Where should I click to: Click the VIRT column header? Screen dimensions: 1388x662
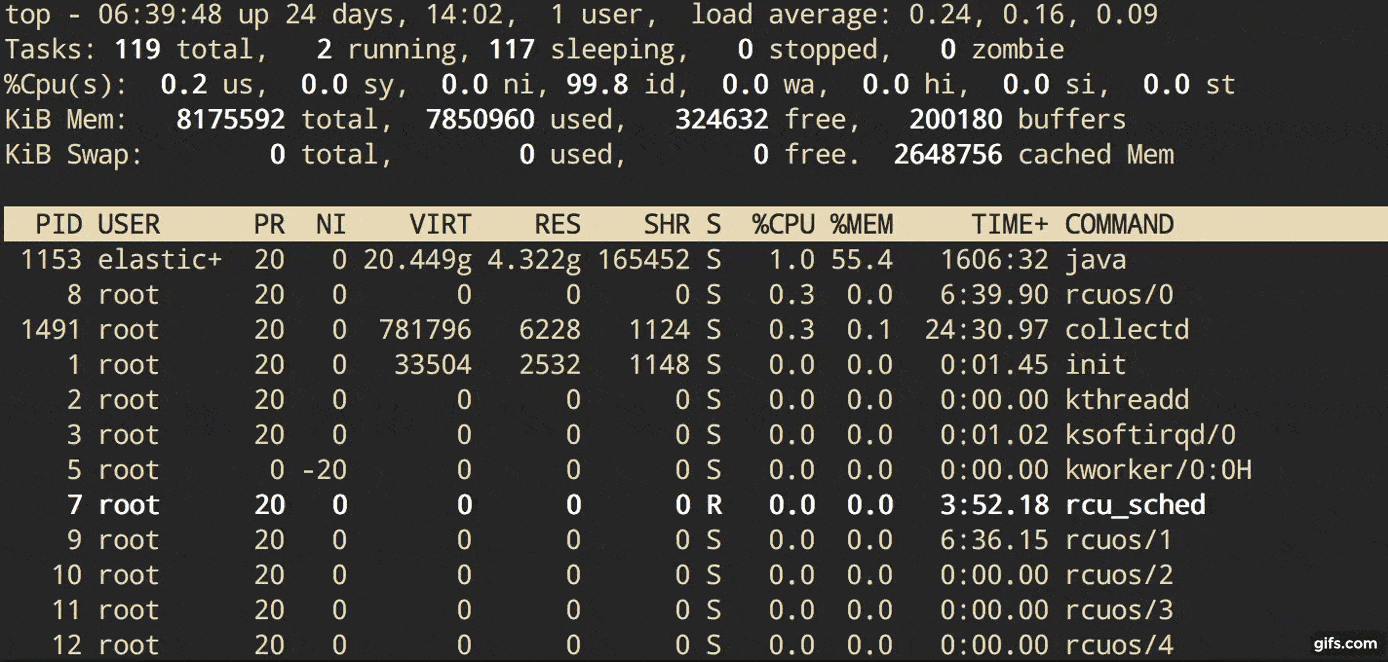[x=440, y=224]
